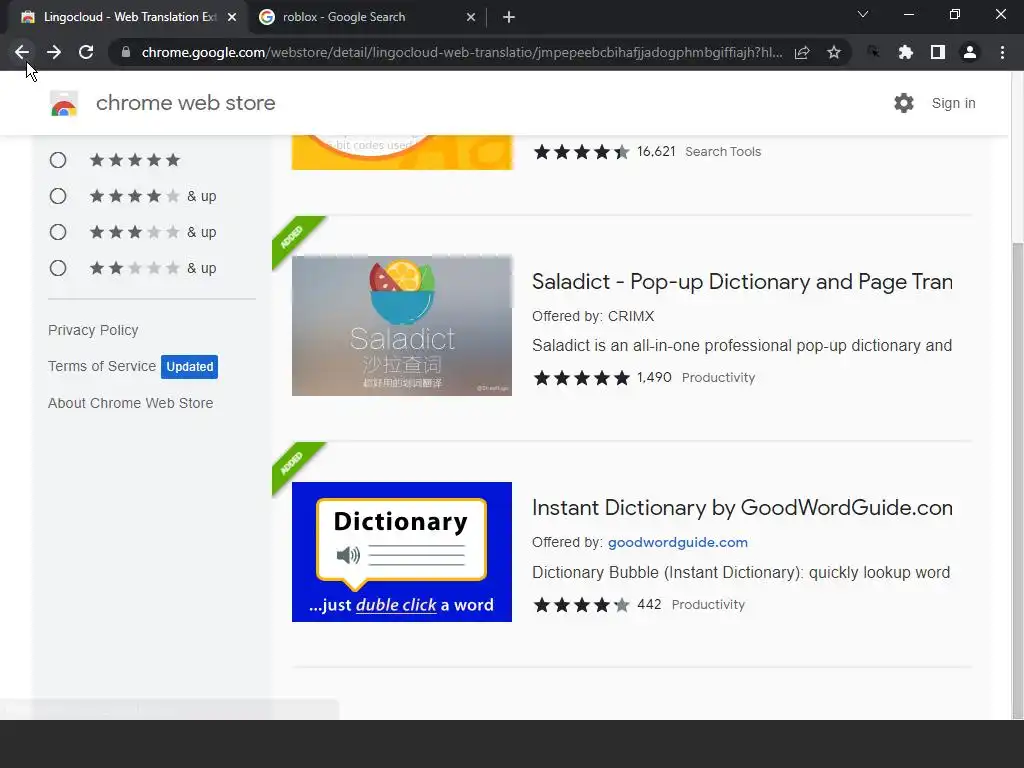1024x768 pixels.
Task: Toggle the browser side panel icon
Action: click(x=938, y=52)
